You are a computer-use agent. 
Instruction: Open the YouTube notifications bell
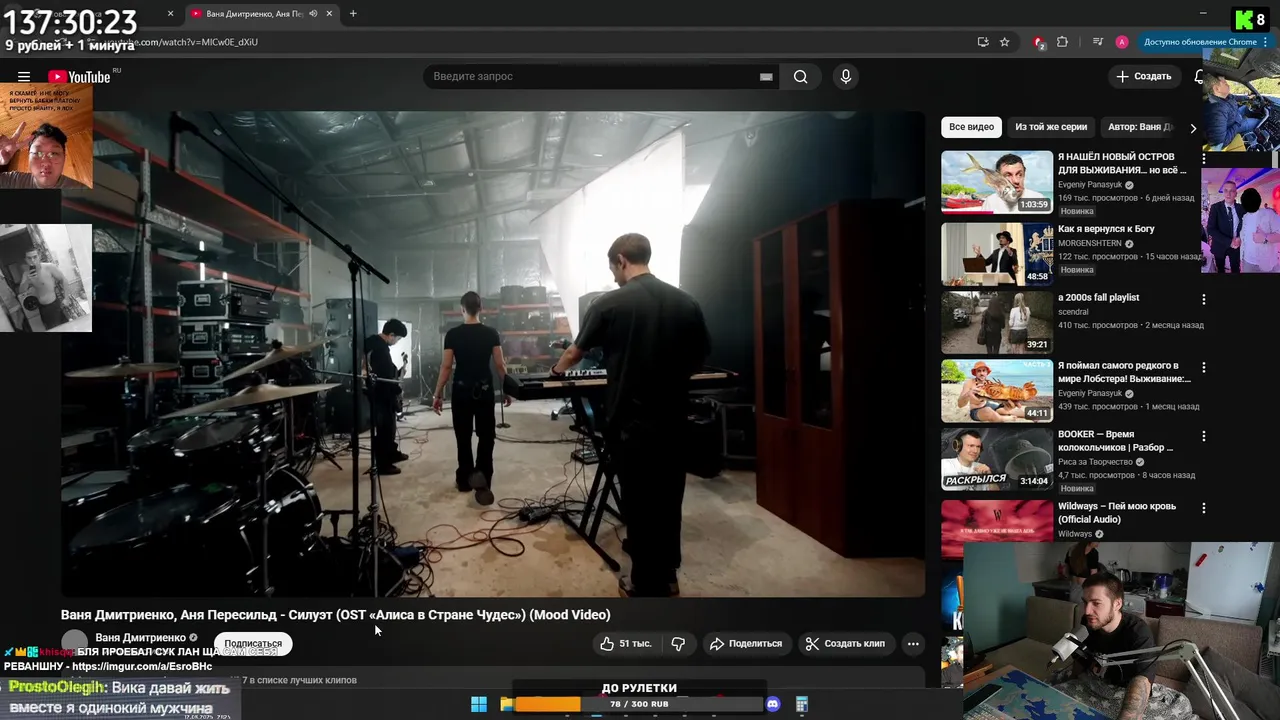coord(1199,77)
